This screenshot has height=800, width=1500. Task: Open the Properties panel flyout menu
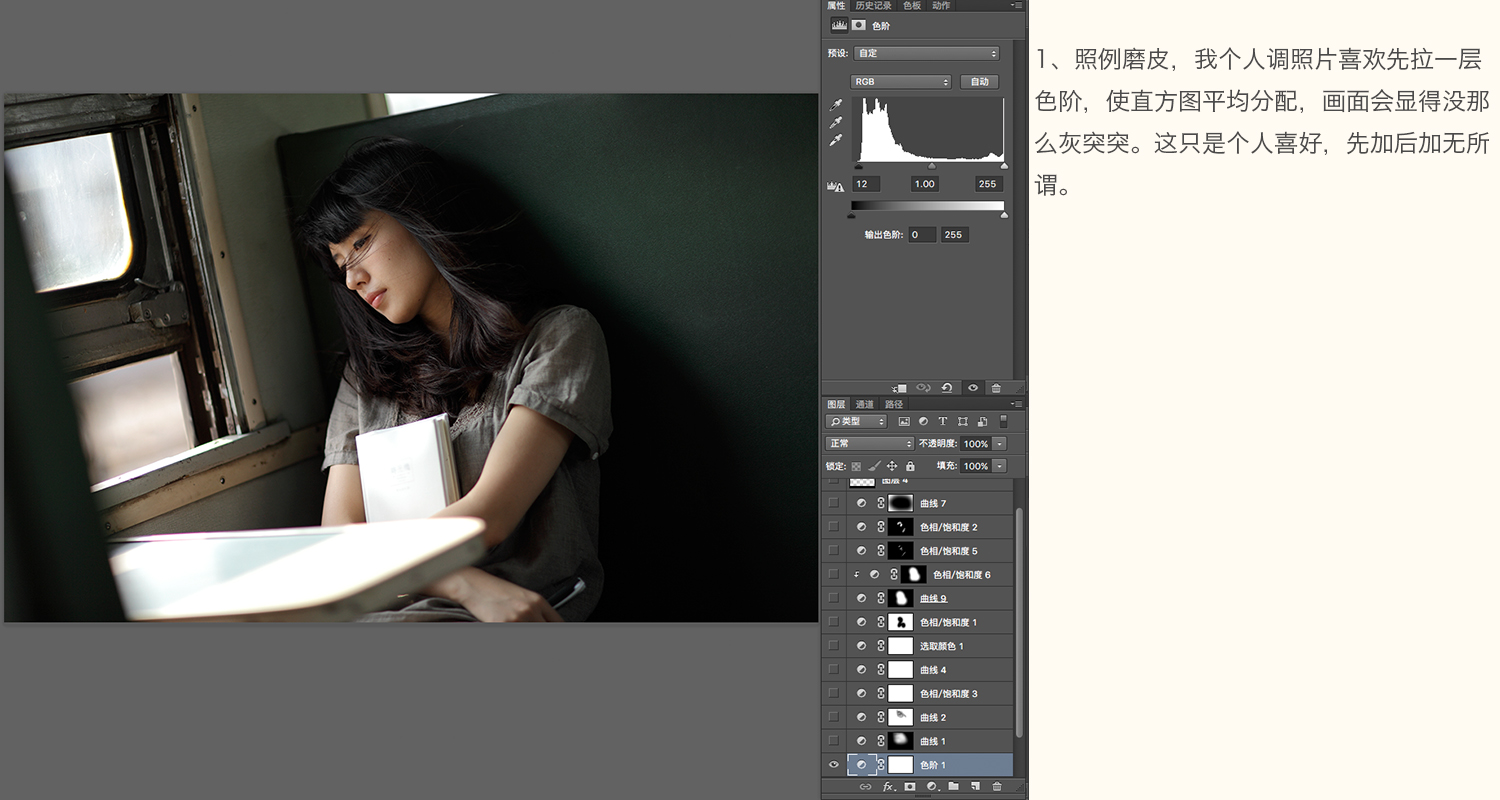[1017, 5]
